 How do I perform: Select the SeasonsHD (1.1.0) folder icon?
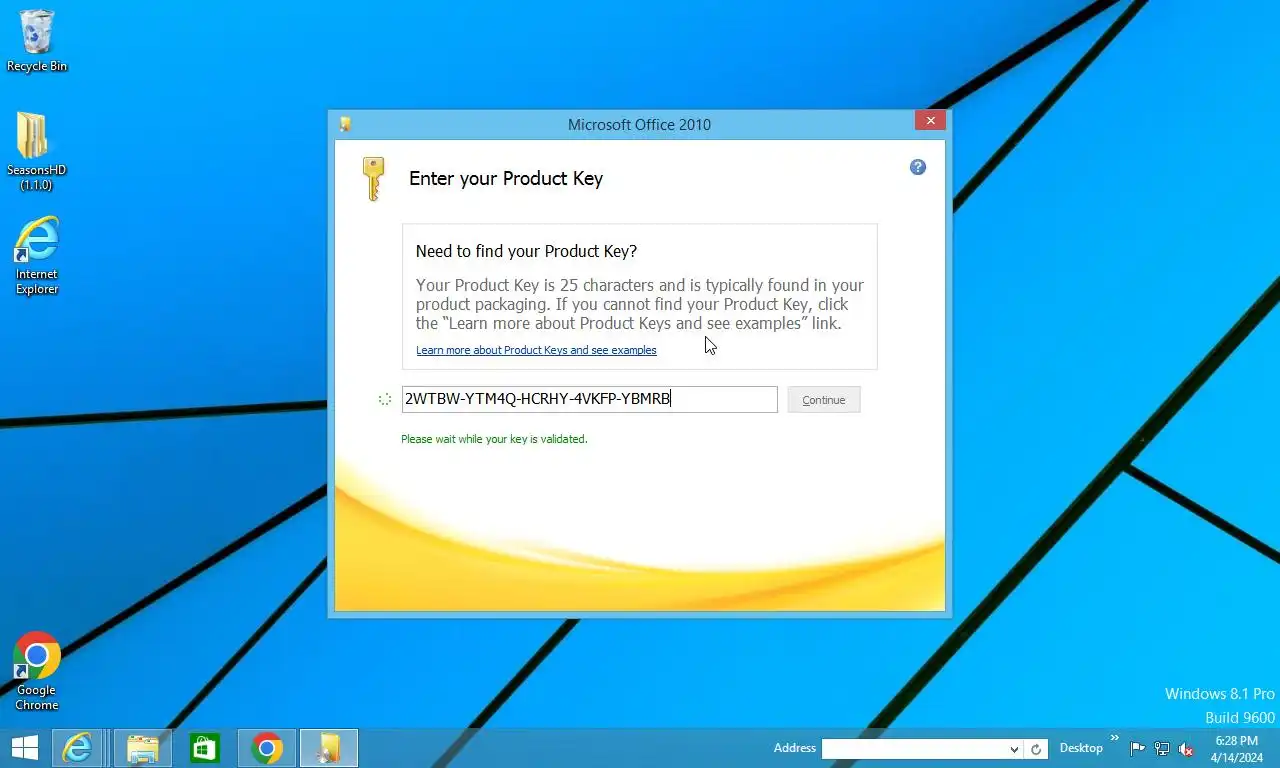point(37,151)
